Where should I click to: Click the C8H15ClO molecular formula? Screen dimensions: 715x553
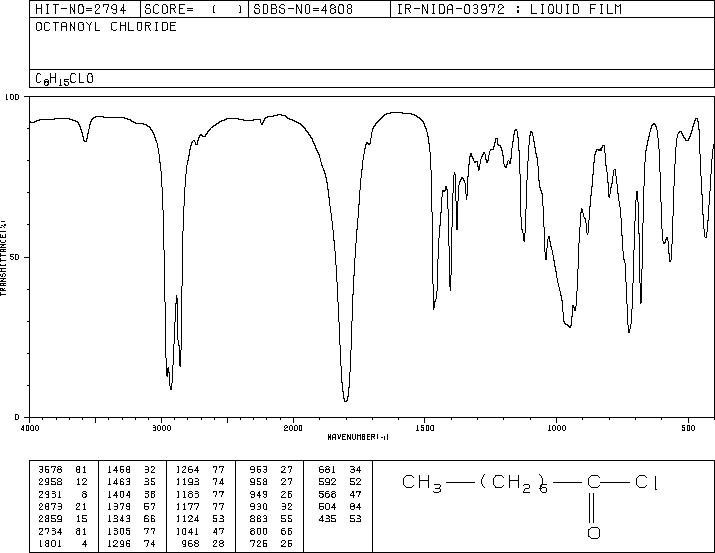pyautogui.click(x=64, y=79)
